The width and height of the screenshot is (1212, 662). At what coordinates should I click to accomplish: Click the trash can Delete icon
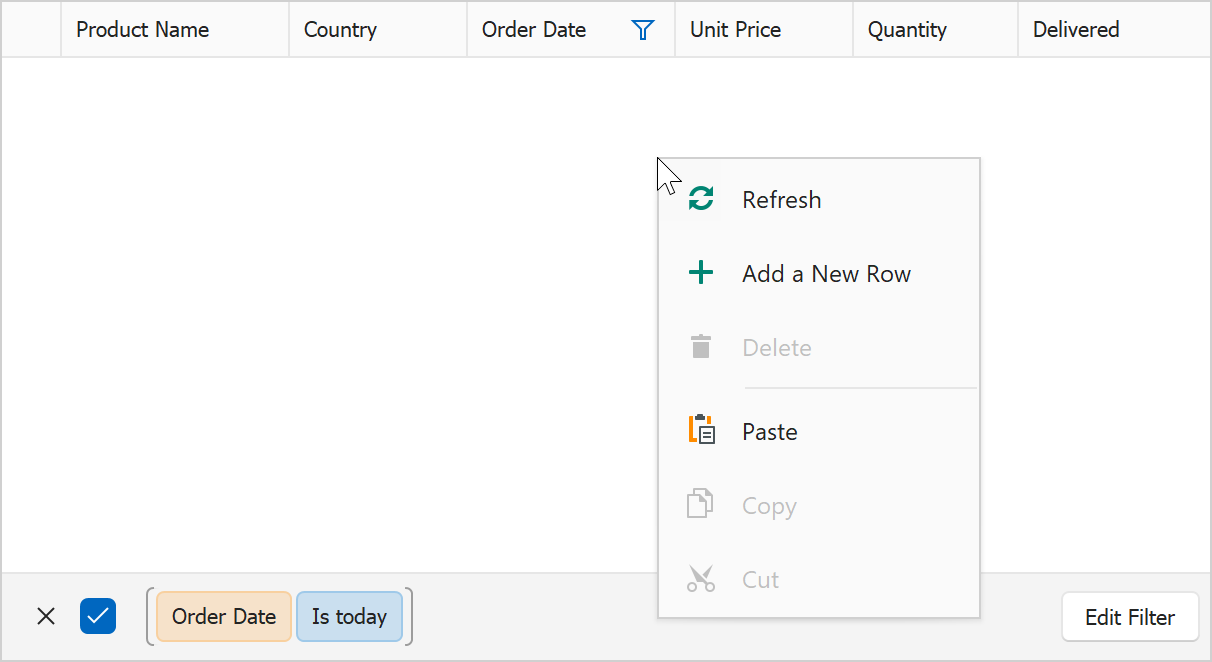coord(701,347)
